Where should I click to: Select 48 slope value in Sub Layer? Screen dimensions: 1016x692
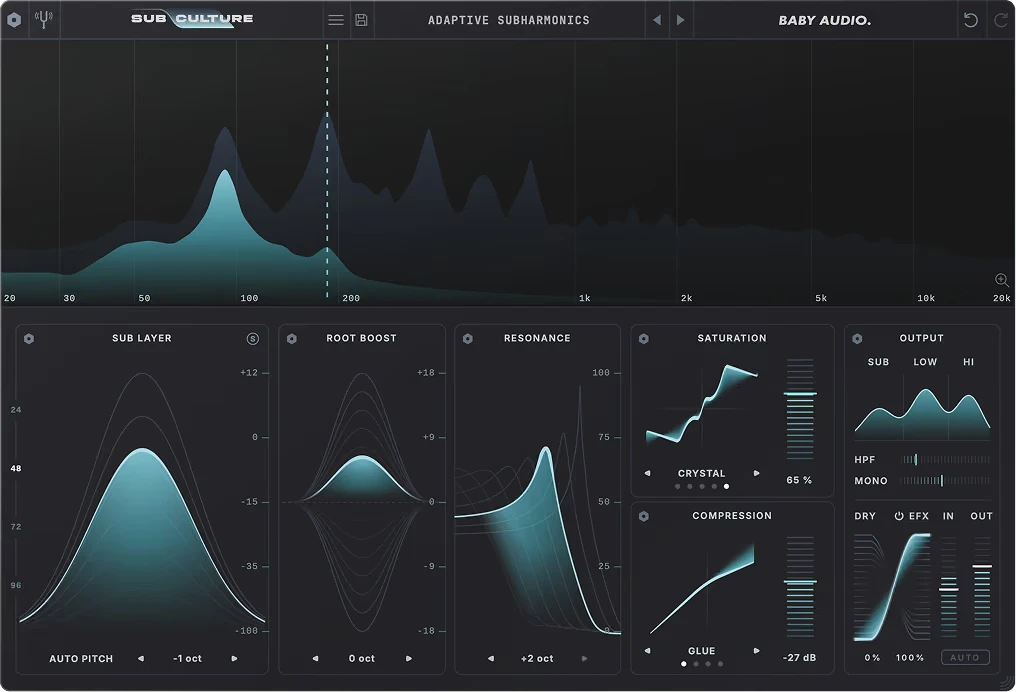(x=16, y=468)
